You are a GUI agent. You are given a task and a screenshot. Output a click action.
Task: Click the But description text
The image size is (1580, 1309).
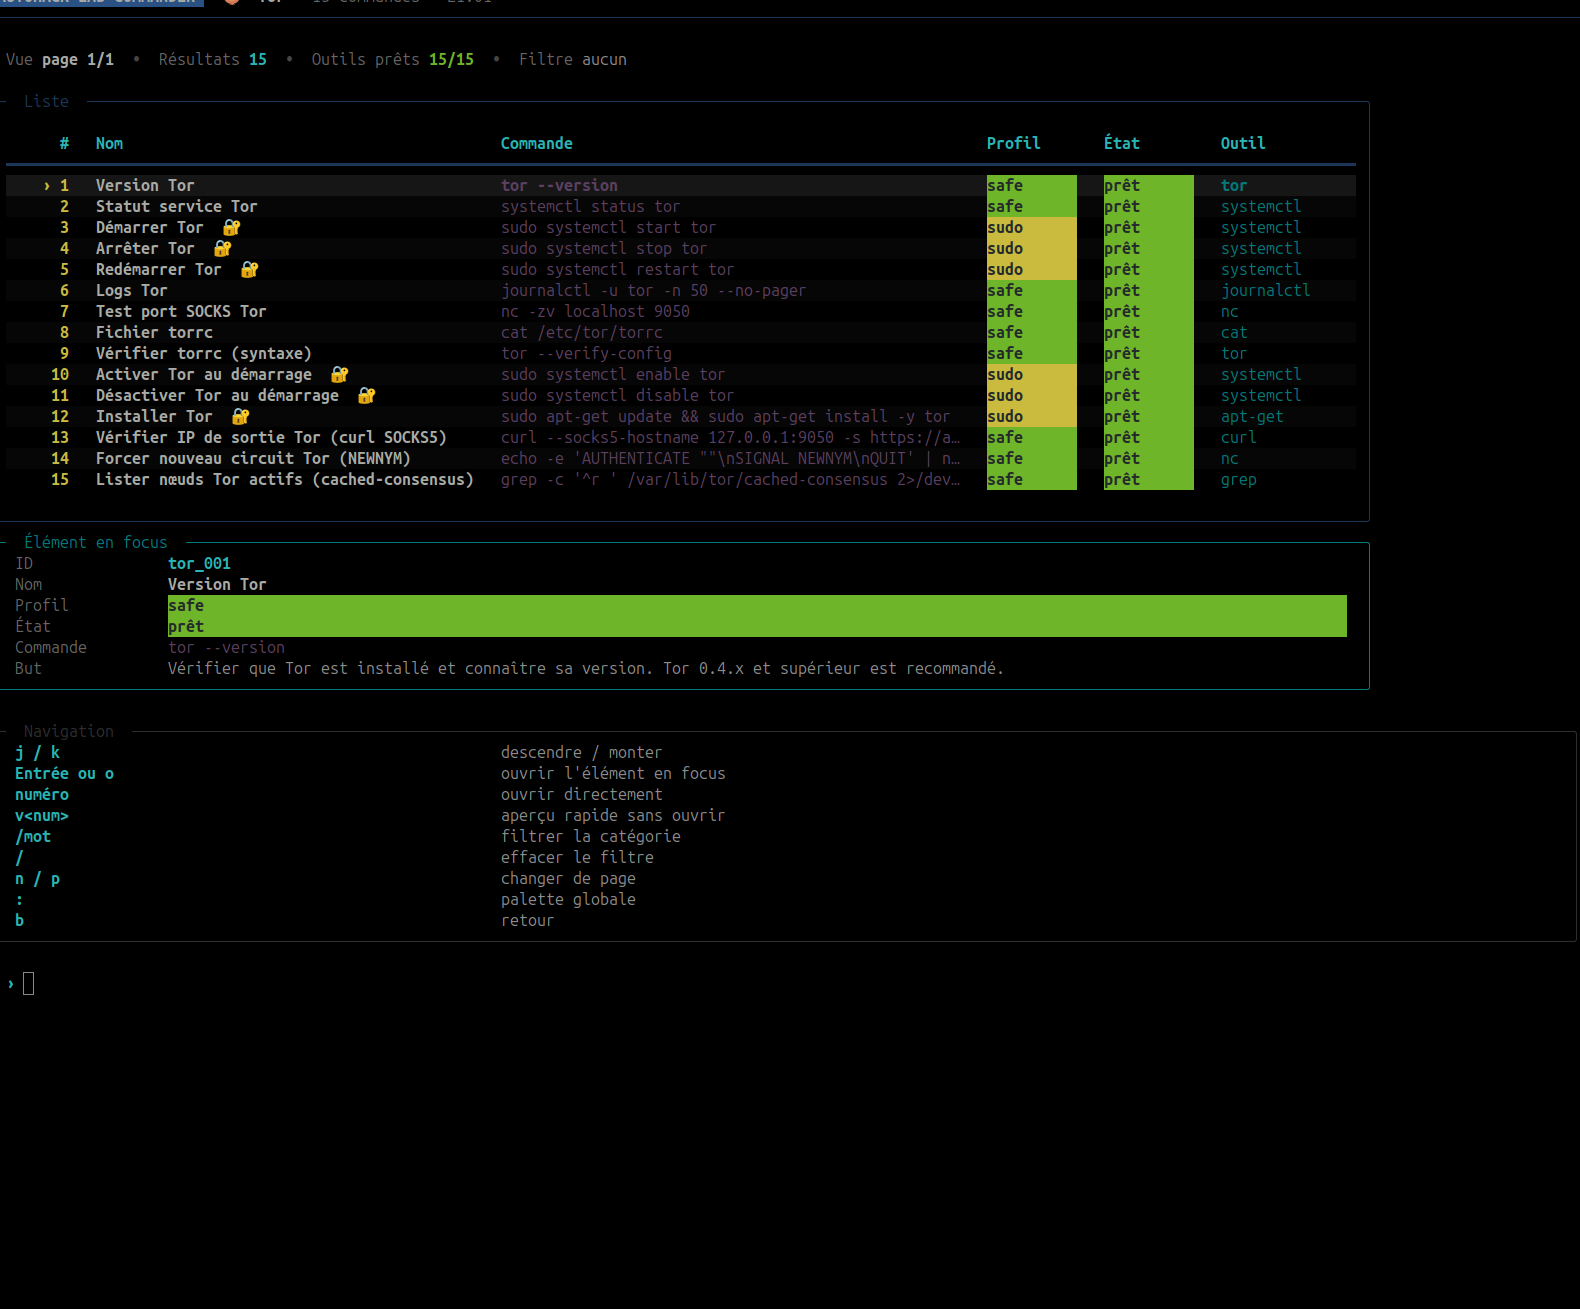pyautogui.click(x=585, y=668)
